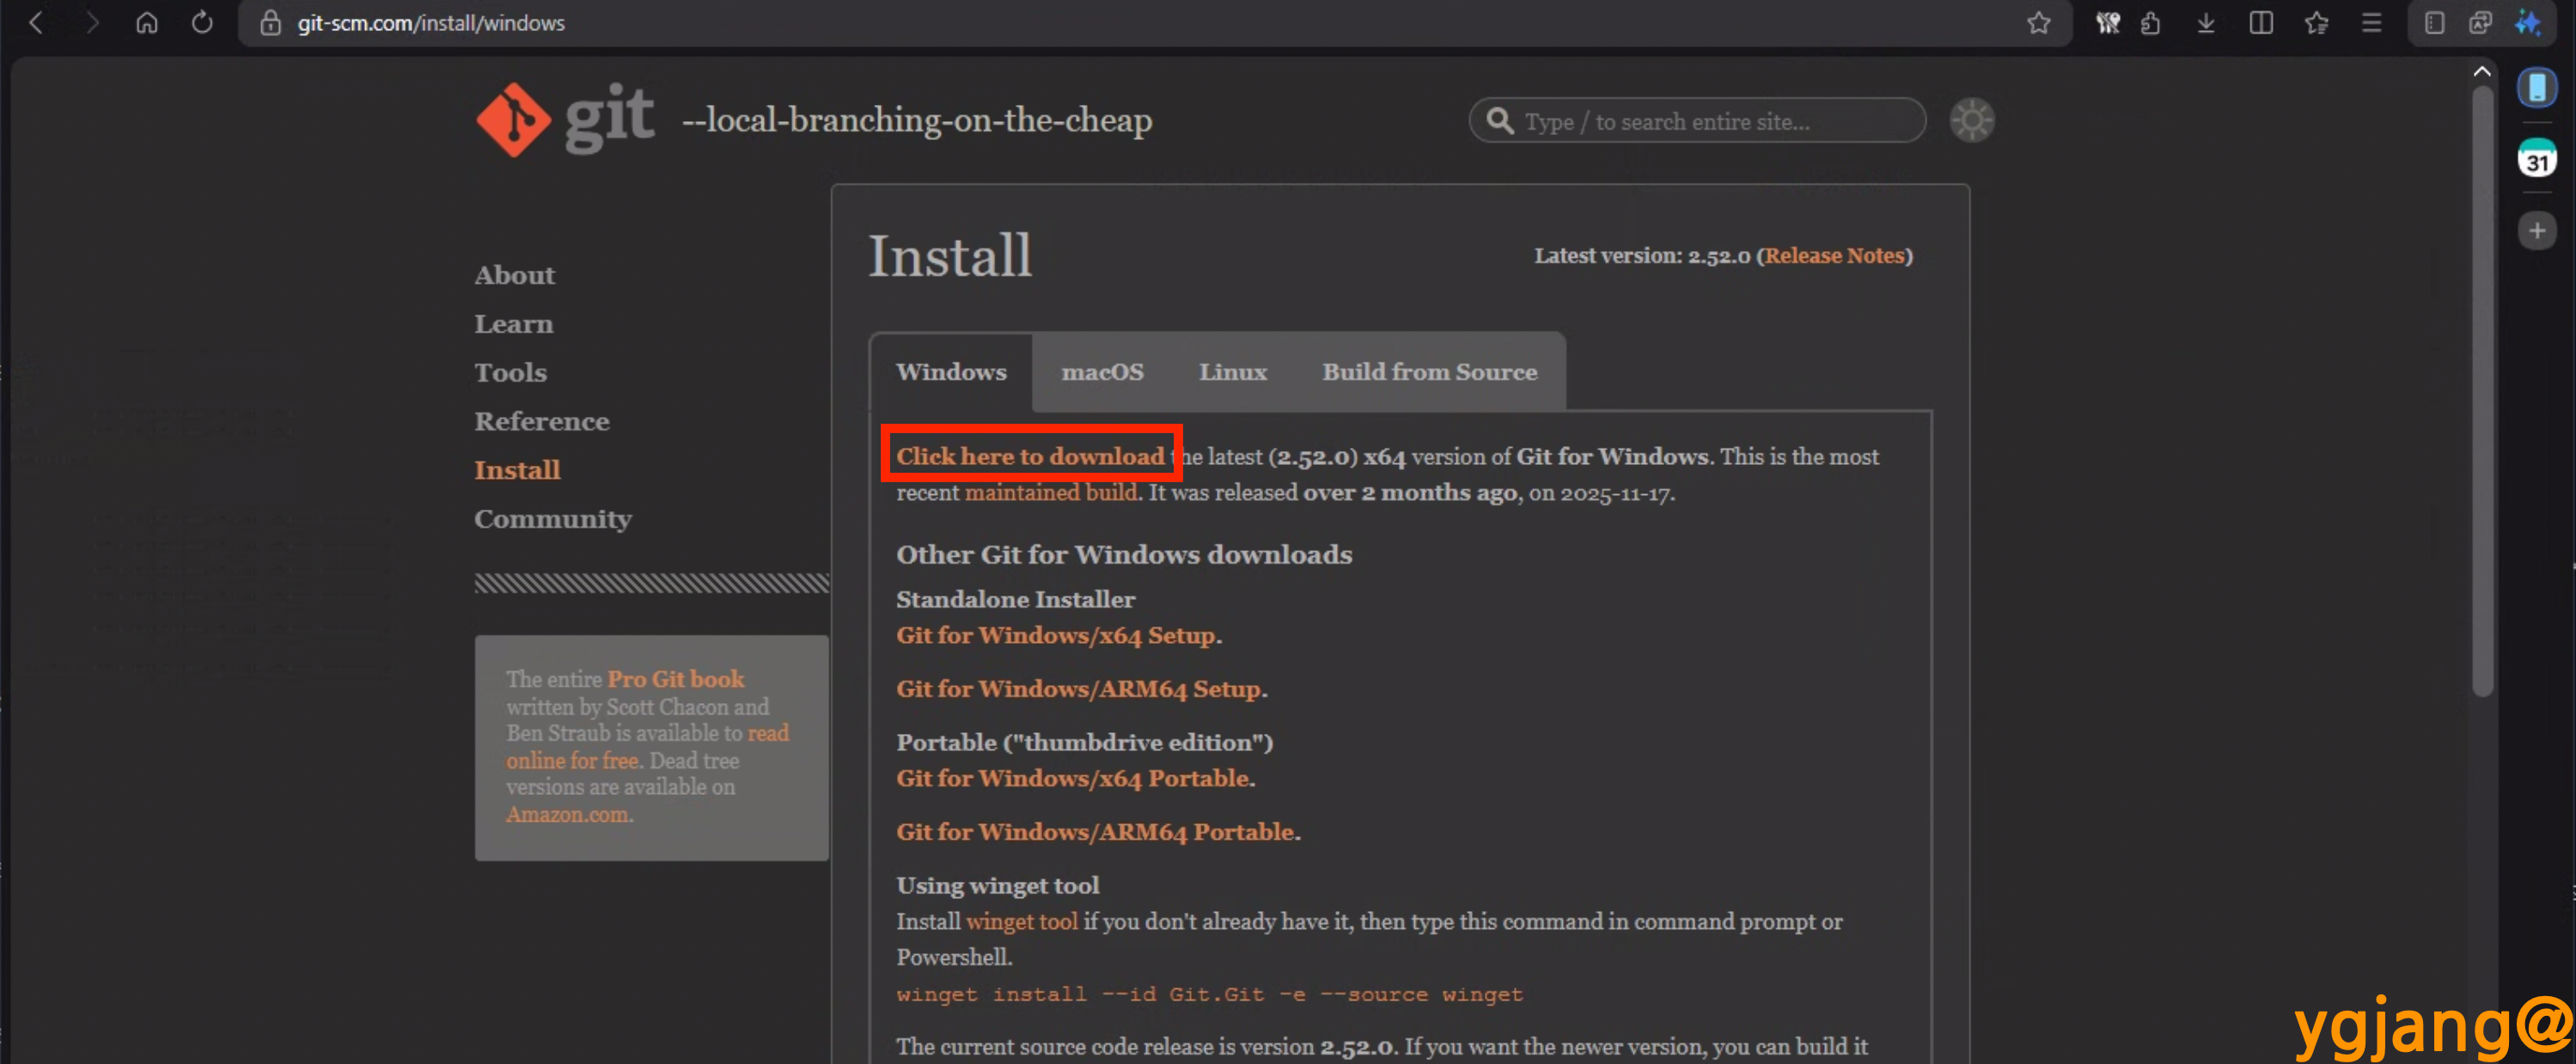This screenshot has height=1064, width=2576.
Task: Open the browser hamburger menu
Action: tap(2371, 22)
